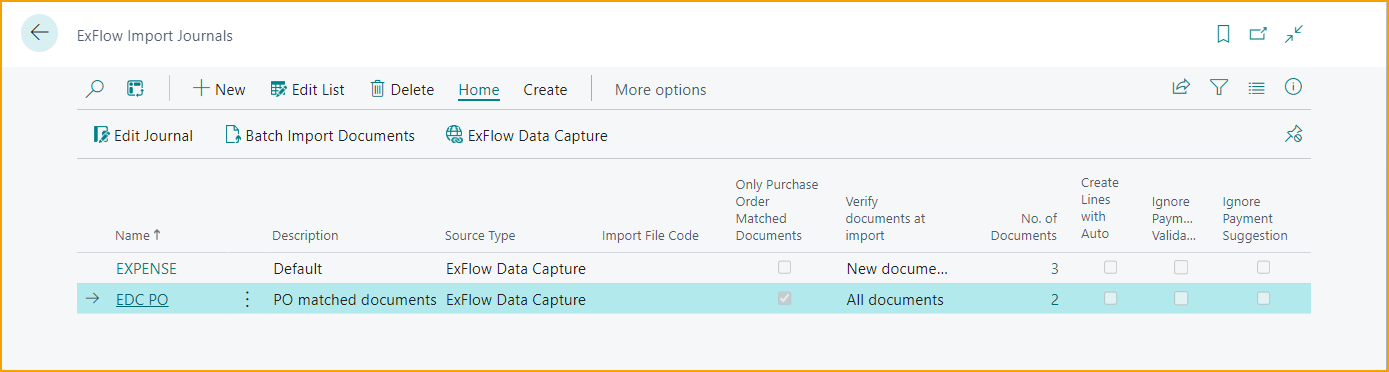
Task: Open More options menu
Action: point(660,89)
